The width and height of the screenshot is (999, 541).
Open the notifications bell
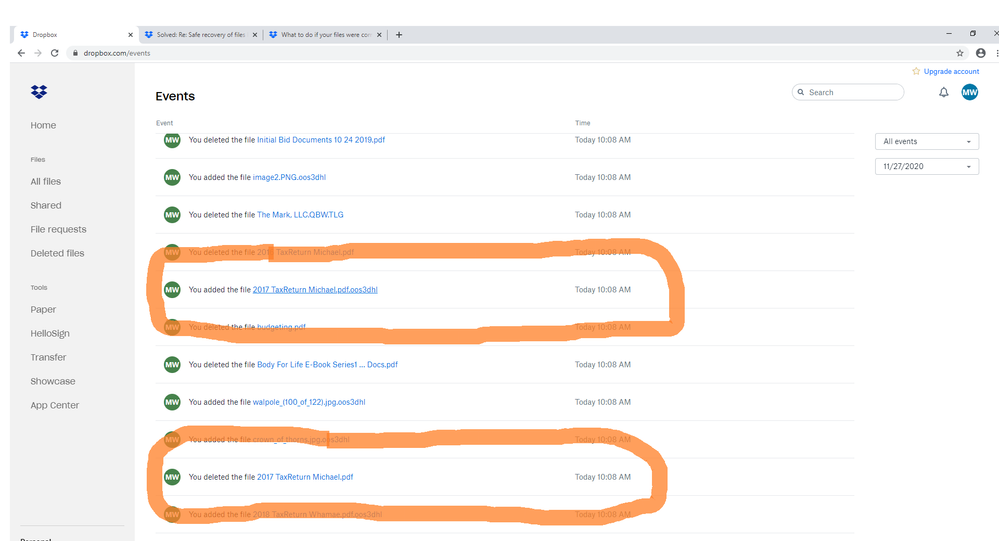944,92
